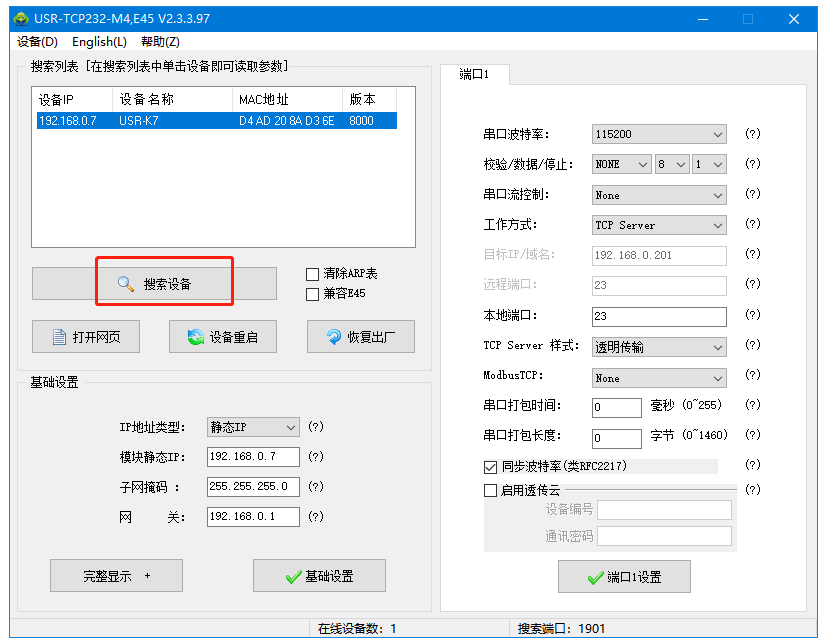The width and height of the screenshot is (820, 644).
Task: Open the 串口波特率 115200 dropdown
Action: (x=660, y=134)
